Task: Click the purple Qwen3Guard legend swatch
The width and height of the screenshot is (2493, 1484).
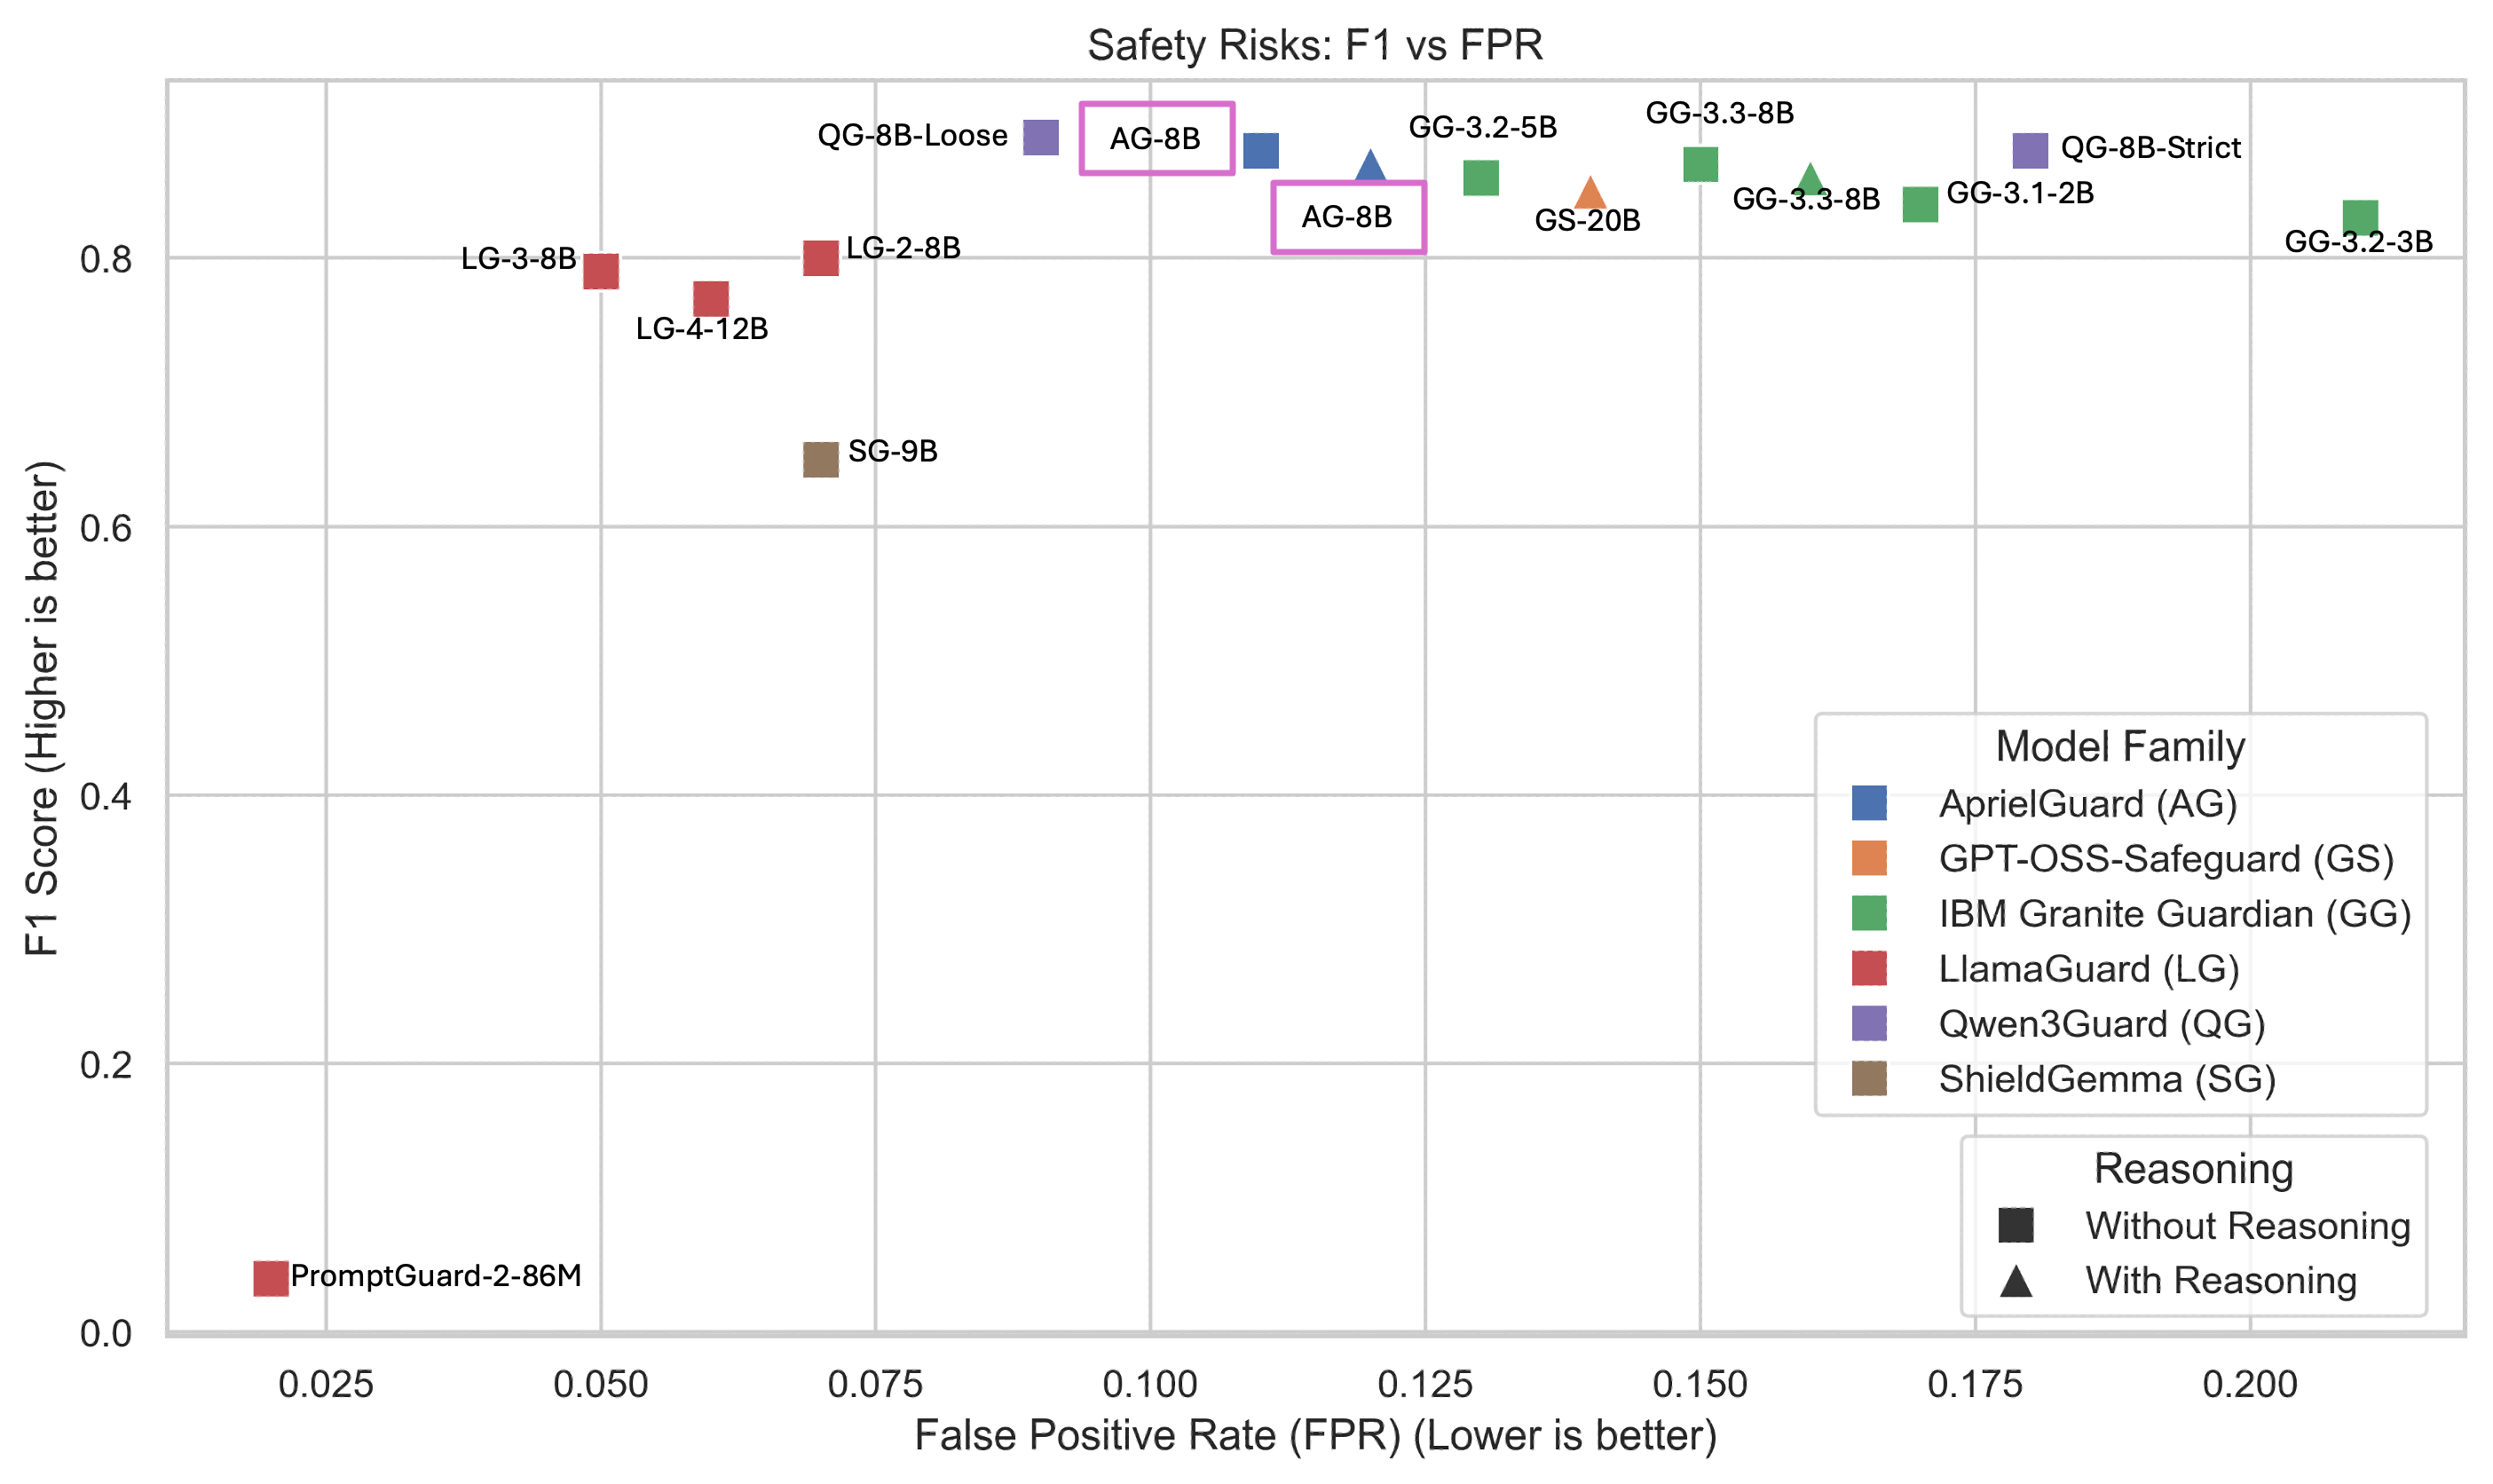Action: 1868,1023
